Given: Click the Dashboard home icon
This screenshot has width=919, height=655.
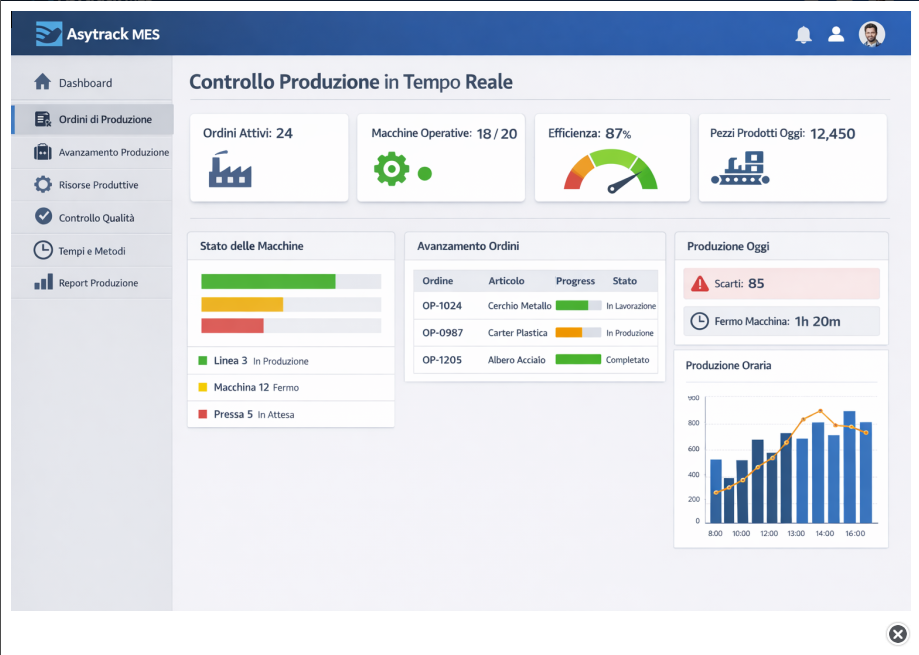Looking at the screenshot, I should [x=42, y=81].
